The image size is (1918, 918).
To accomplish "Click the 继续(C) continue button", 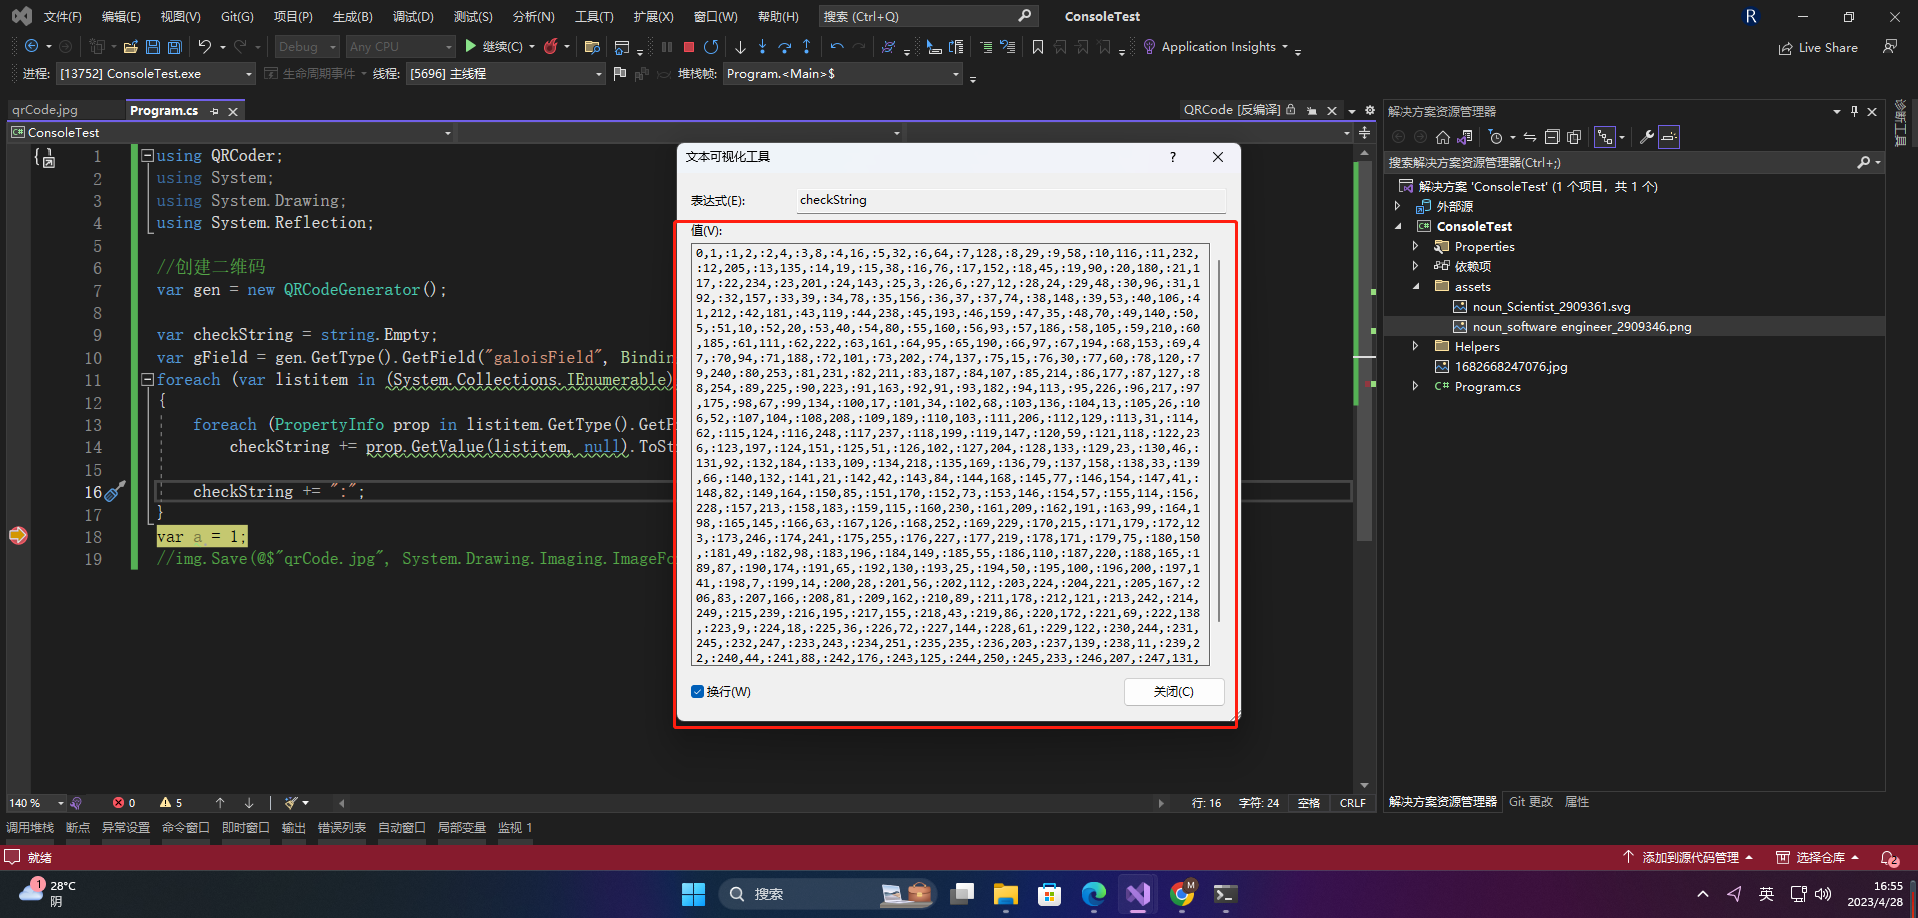I will click(493, 47).
